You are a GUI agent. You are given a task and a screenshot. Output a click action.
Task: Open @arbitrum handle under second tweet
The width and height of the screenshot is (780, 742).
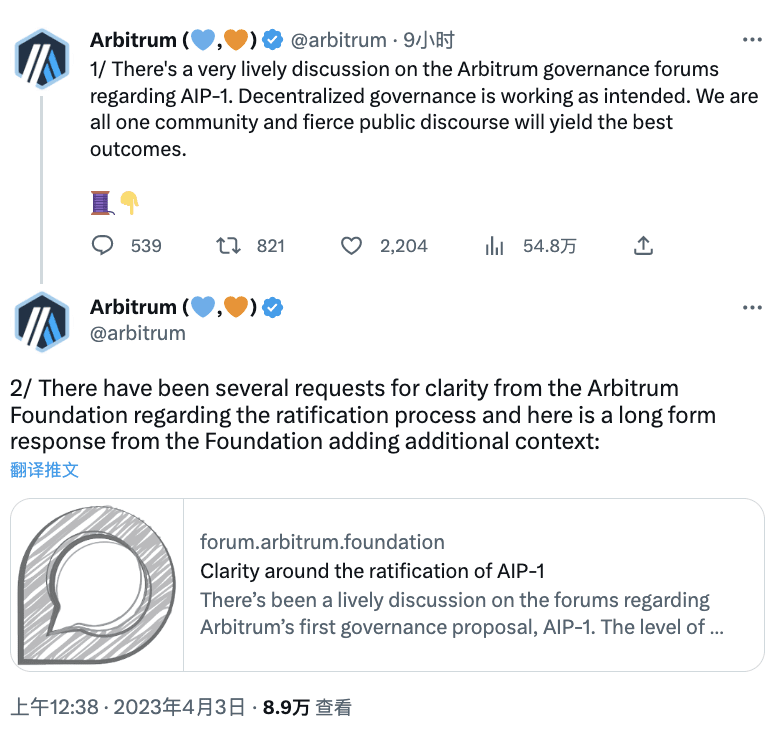tap(138, 333)
